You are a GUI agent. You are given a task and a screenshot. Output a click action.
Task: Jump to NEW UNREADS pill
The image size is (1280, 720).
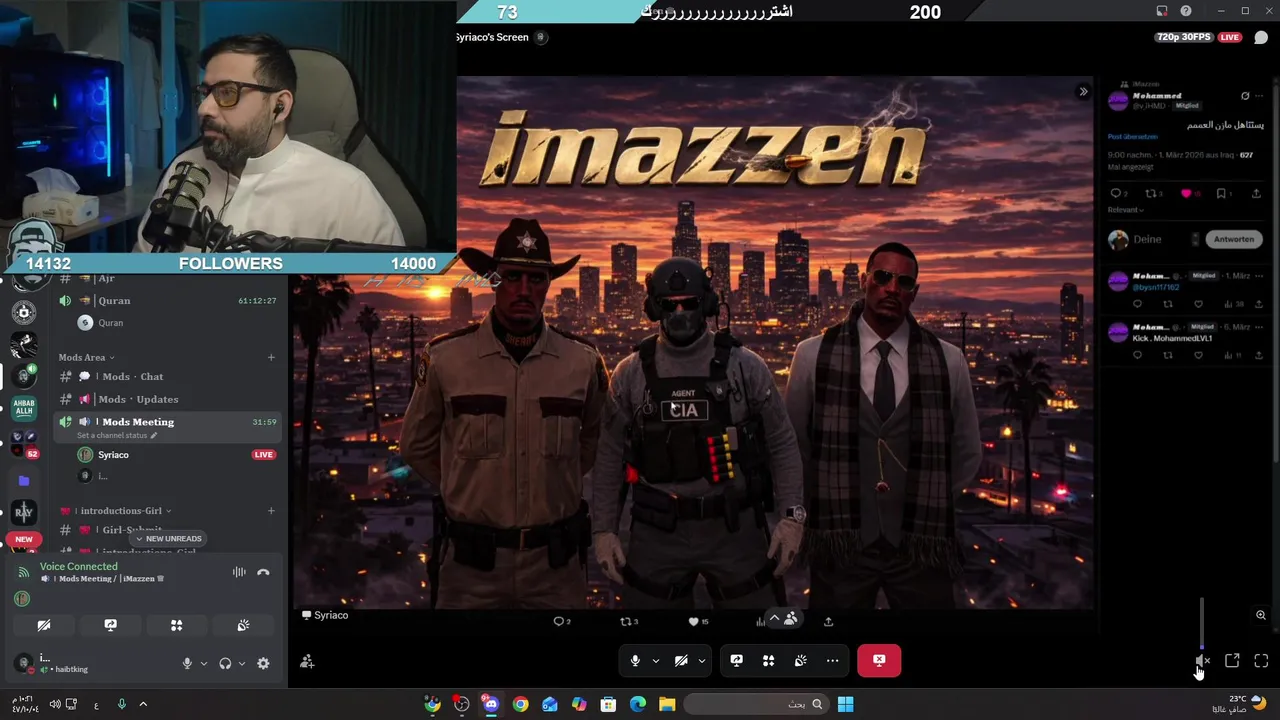tap(169, 539)
